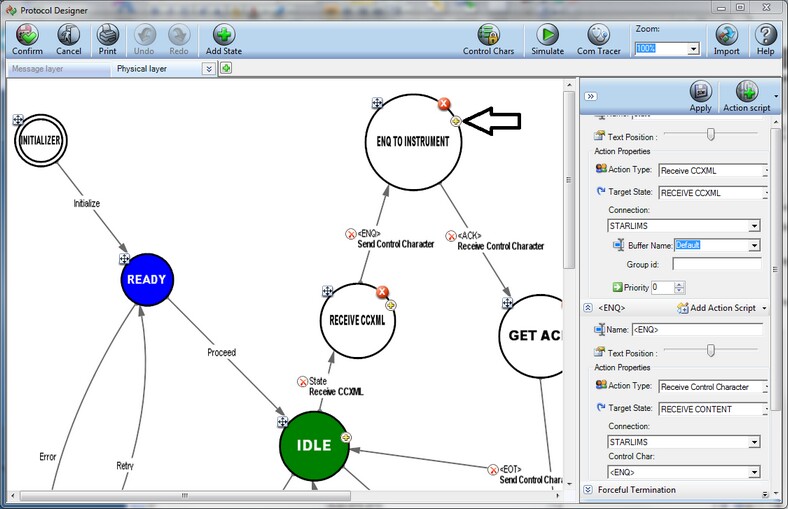Delete the RECEIVE CCXML state

[x=382, y=292]
